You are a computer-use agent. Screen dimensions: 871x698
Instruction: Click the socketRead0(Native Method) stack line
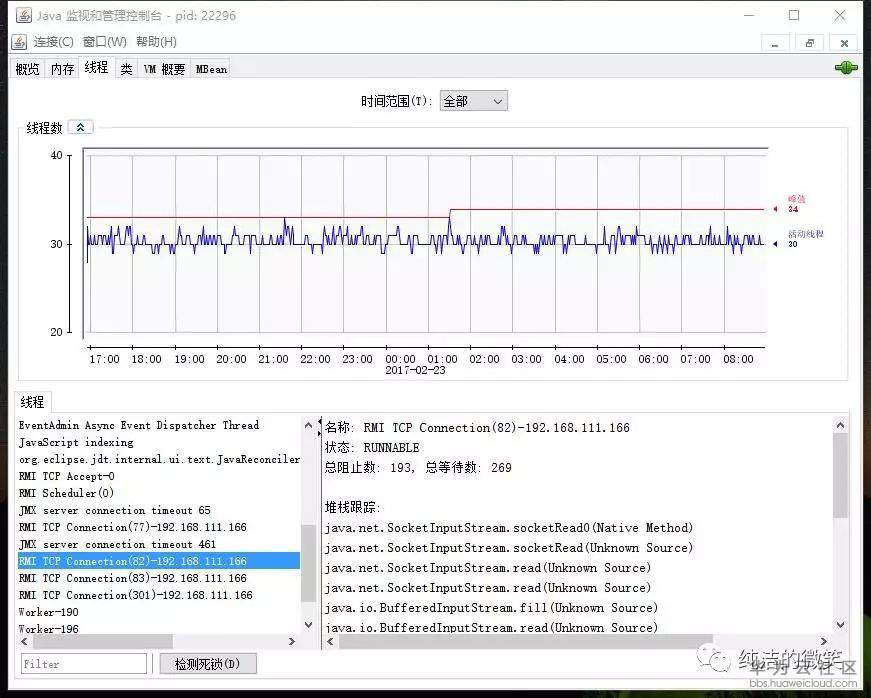509,528
